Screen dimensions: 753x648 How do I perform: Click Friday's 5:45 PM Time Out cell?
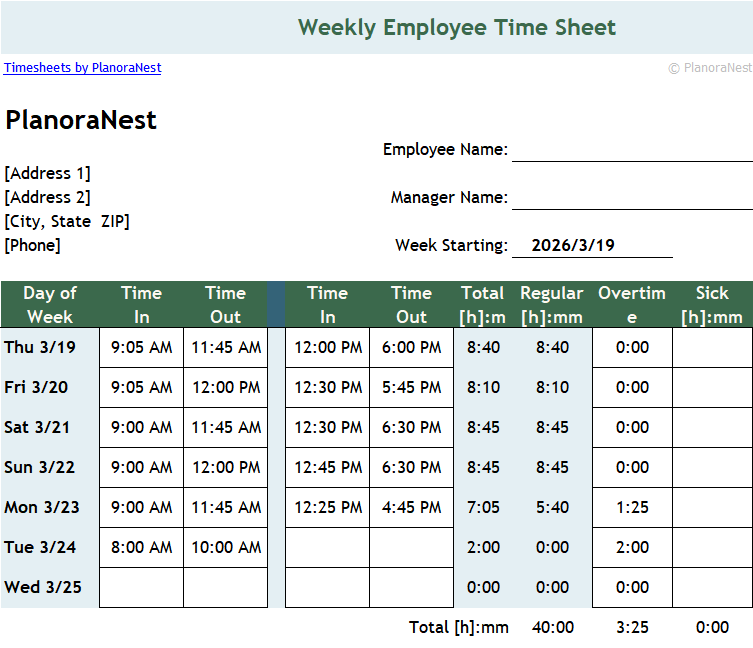click(x=412, y=387)
